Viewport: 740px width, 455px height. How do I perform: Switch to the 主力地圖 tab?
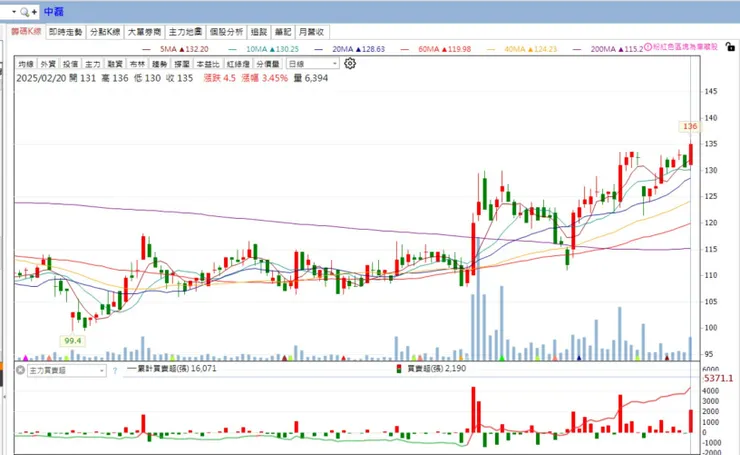(x=185, y=32)
